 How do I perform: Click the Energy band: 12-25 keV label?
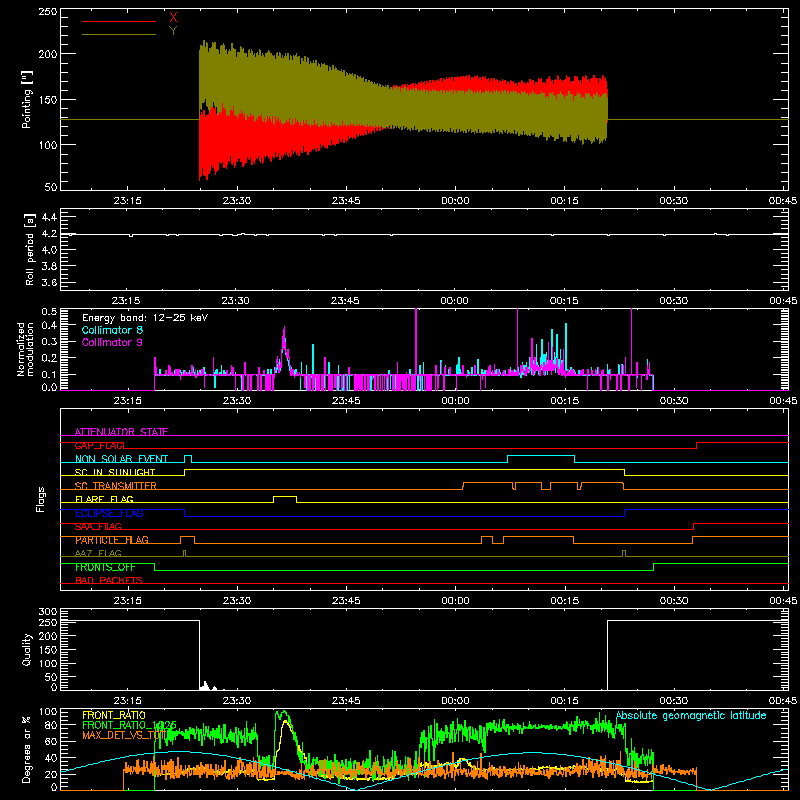(145, 318)
